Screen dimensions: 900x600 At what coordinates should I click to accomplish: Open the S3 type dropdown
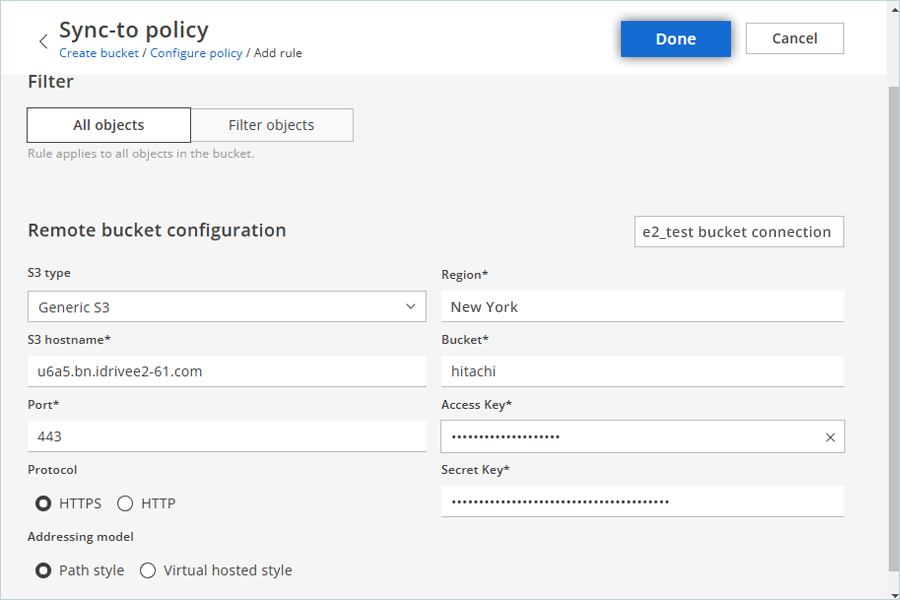click(227, 307)
